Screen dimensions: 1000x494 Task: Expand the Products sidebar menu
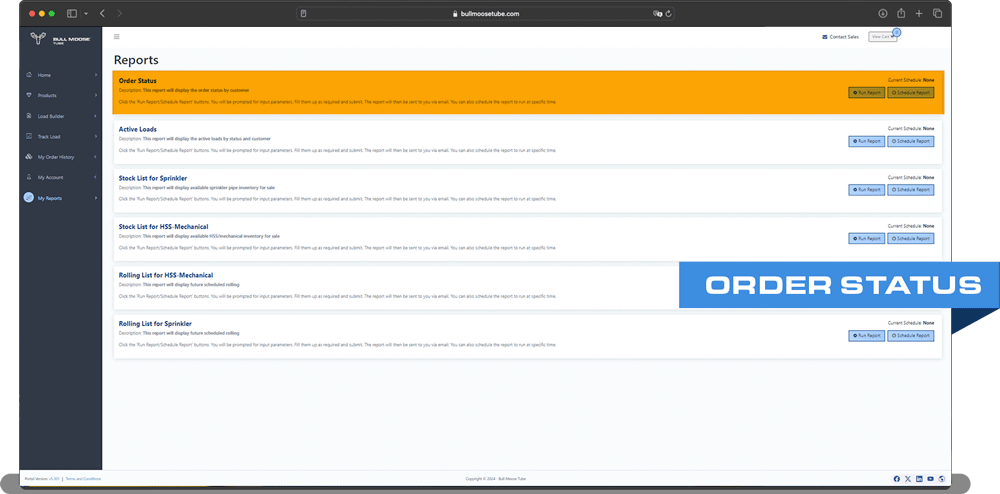pos(61,95)
